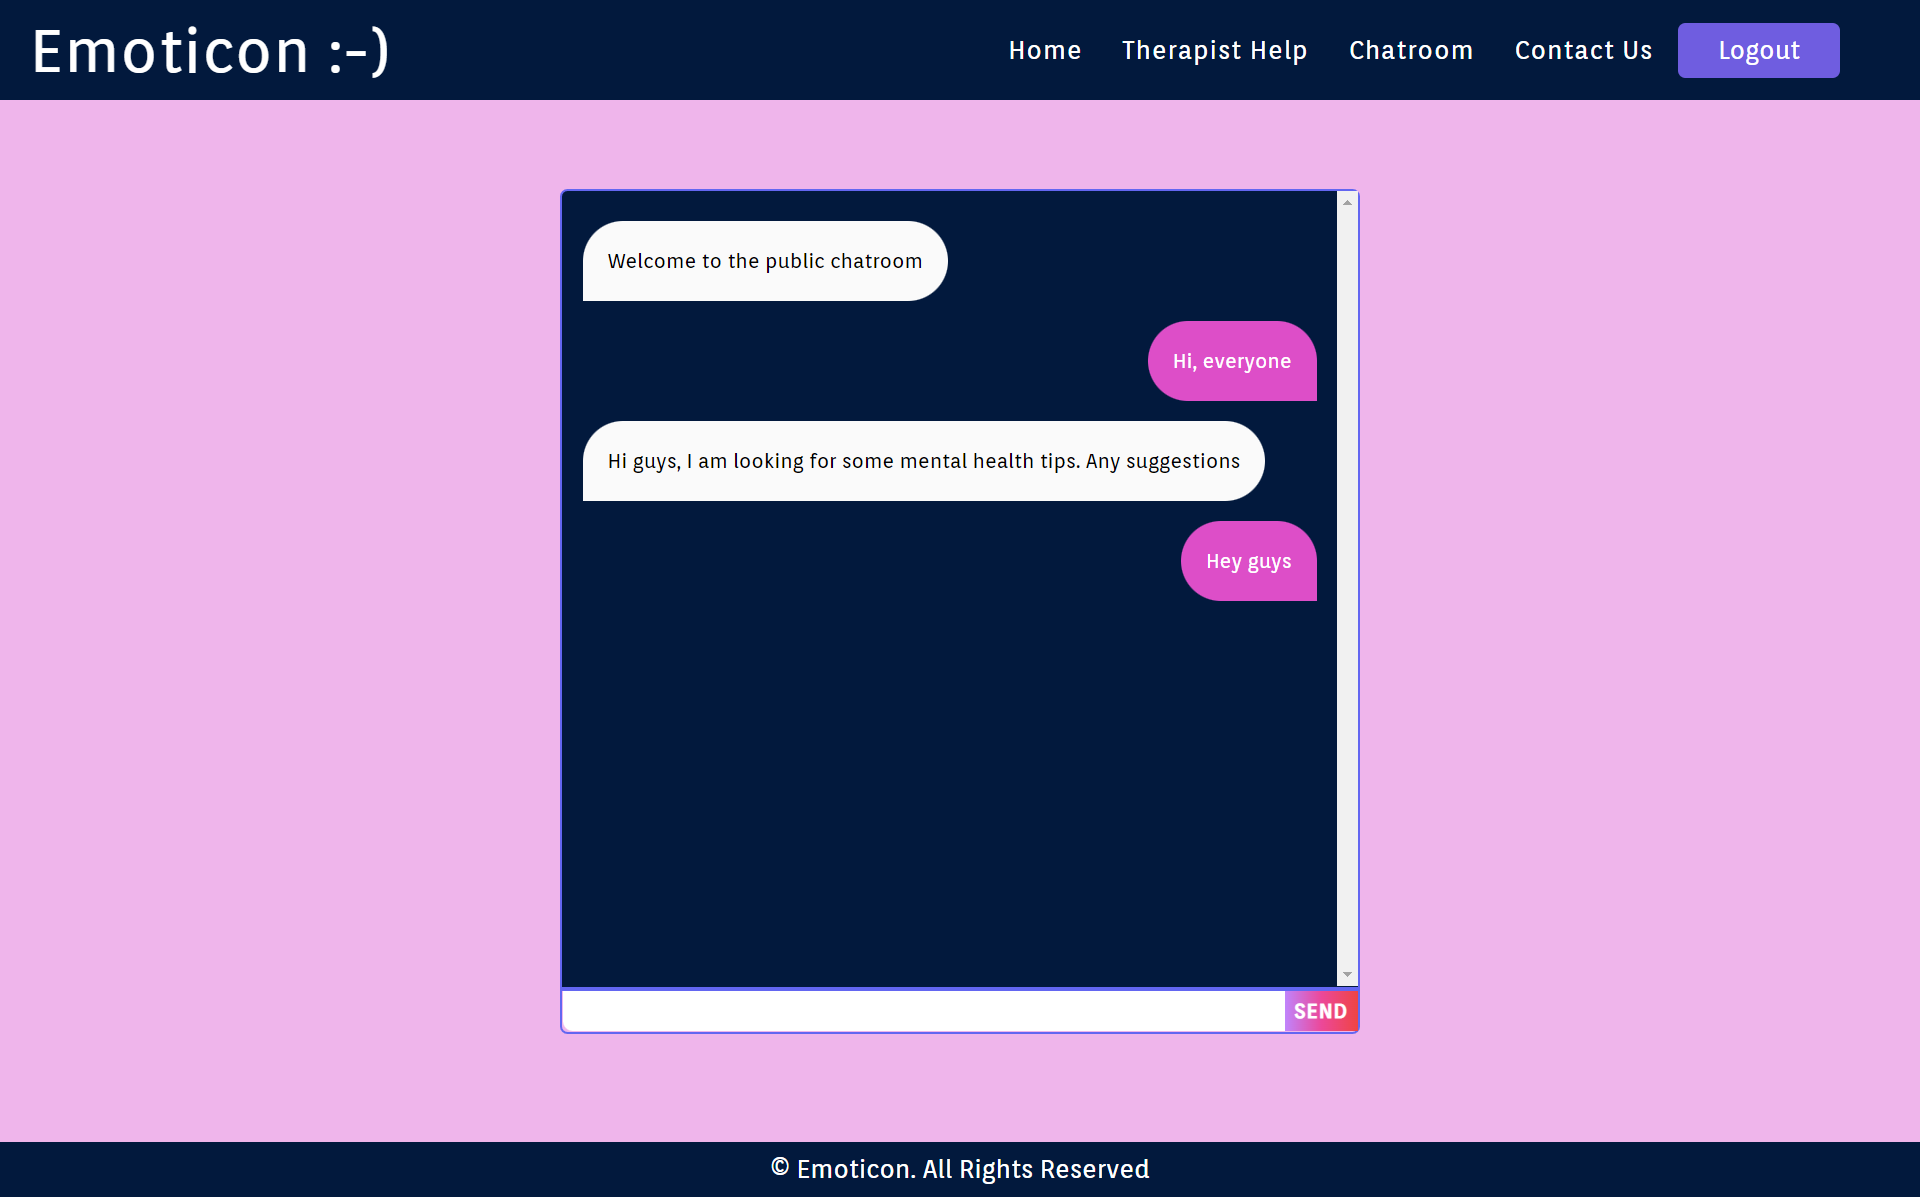This screenshot has width=1920, height=1197.
Task: Click the copyright symbol in the footer
Action: tap(780, 1167)
